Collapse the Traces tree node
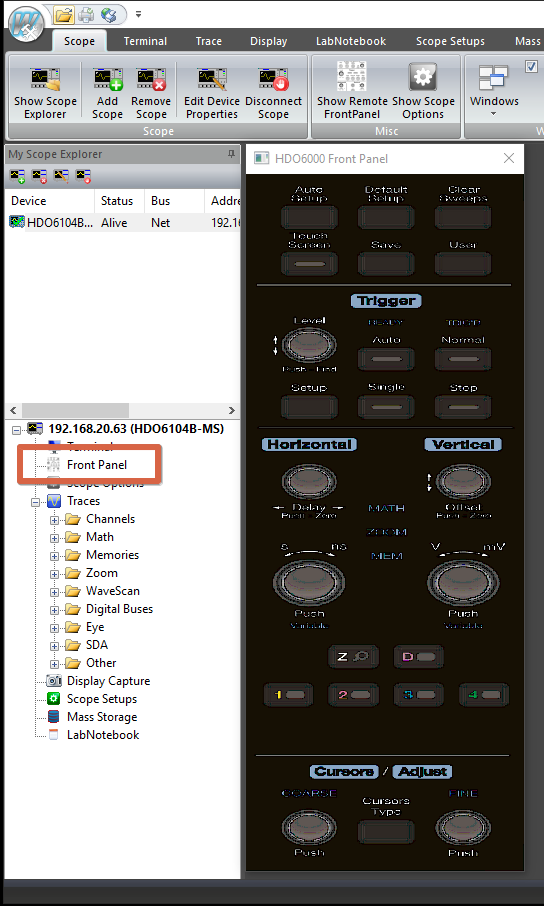The image size is (544, 906). pyautogui.click(x=35, y=502)
